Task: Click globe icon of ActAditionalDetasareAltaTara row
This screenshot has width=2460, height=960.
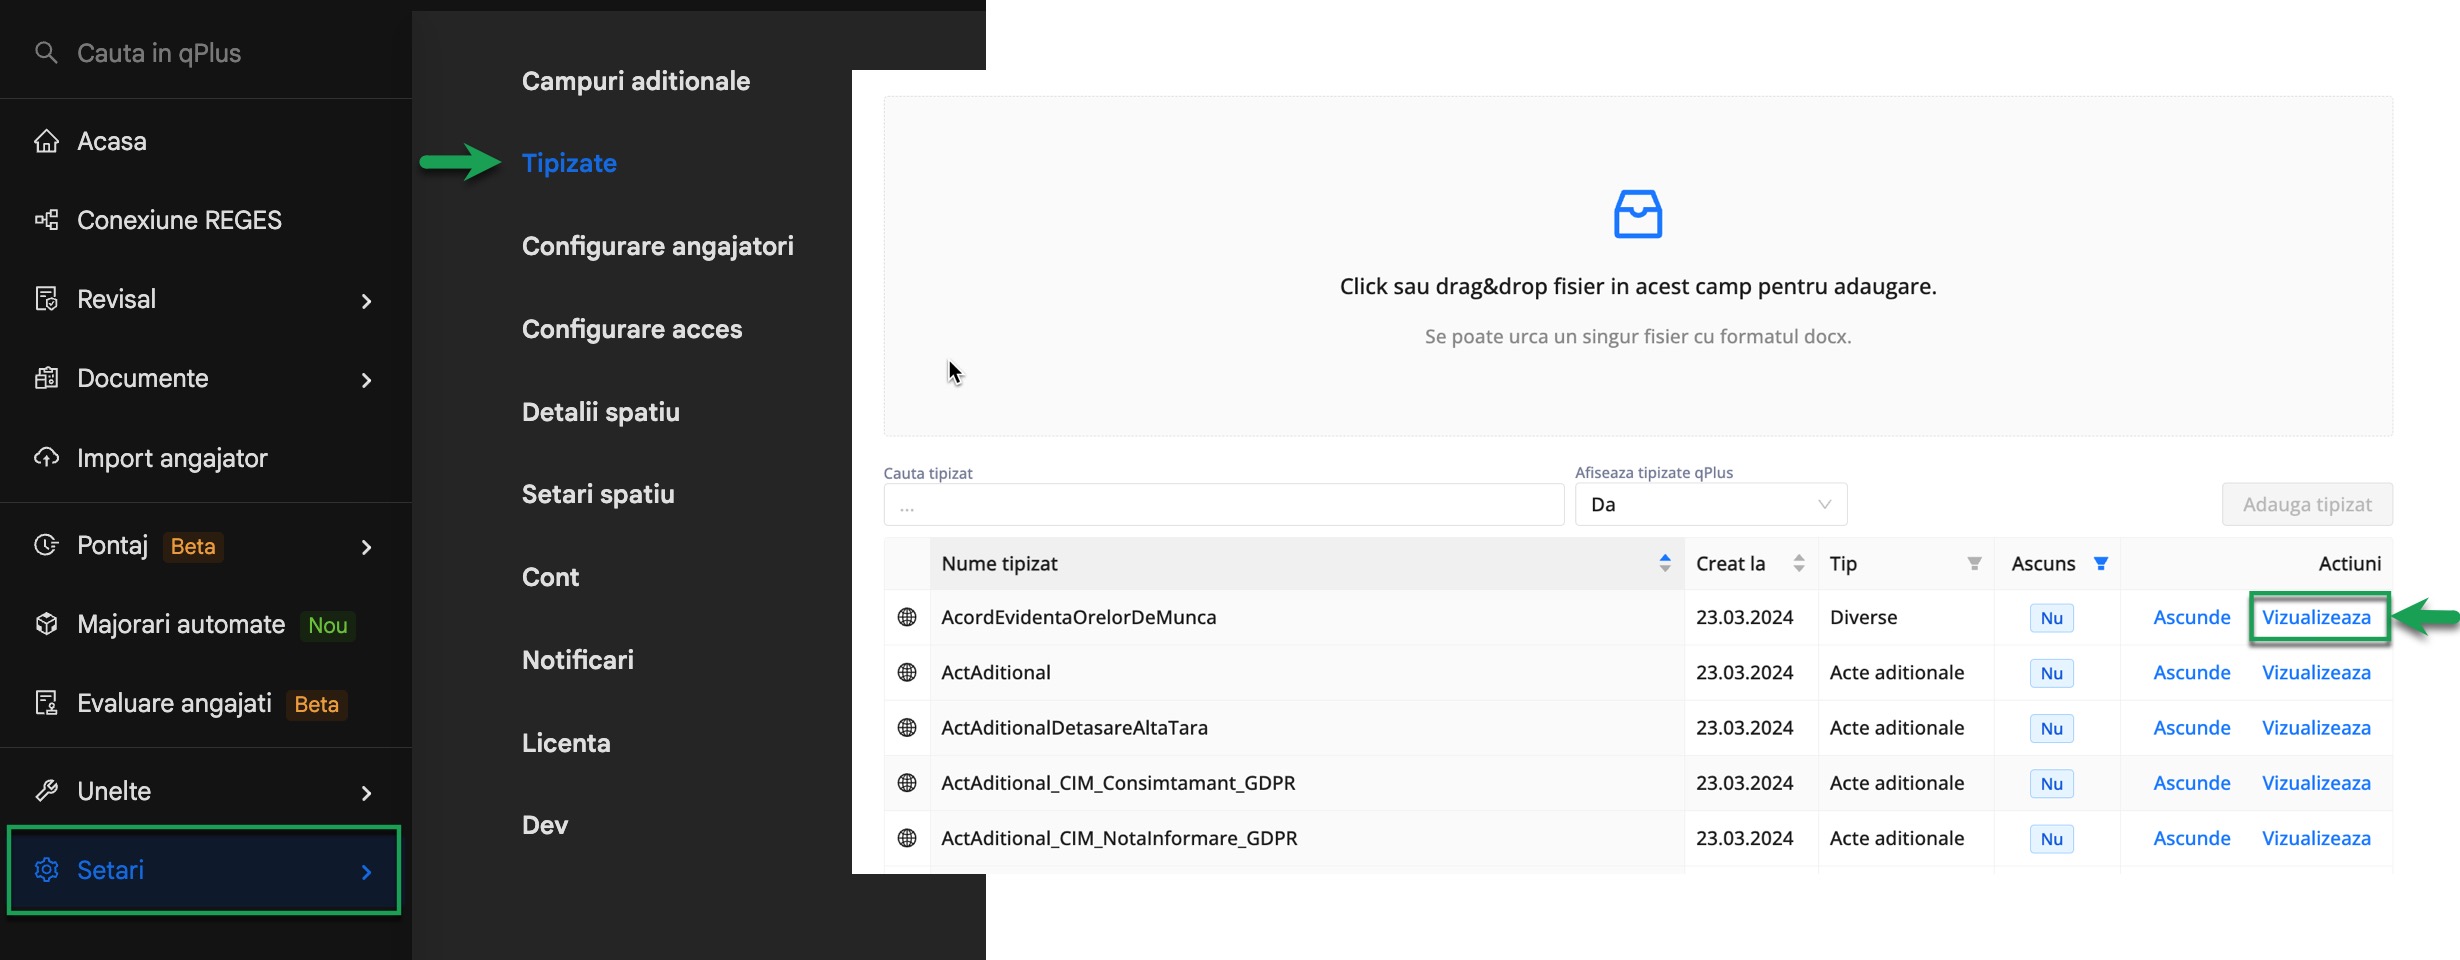Action: pos(907,728)
